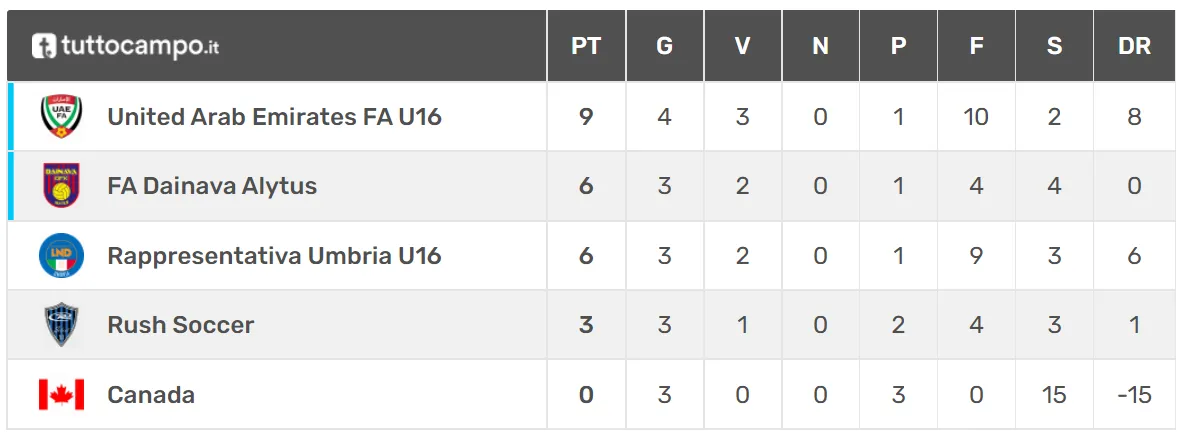Click the Rappresentativa Umbria LND badge

coord(61,256)
